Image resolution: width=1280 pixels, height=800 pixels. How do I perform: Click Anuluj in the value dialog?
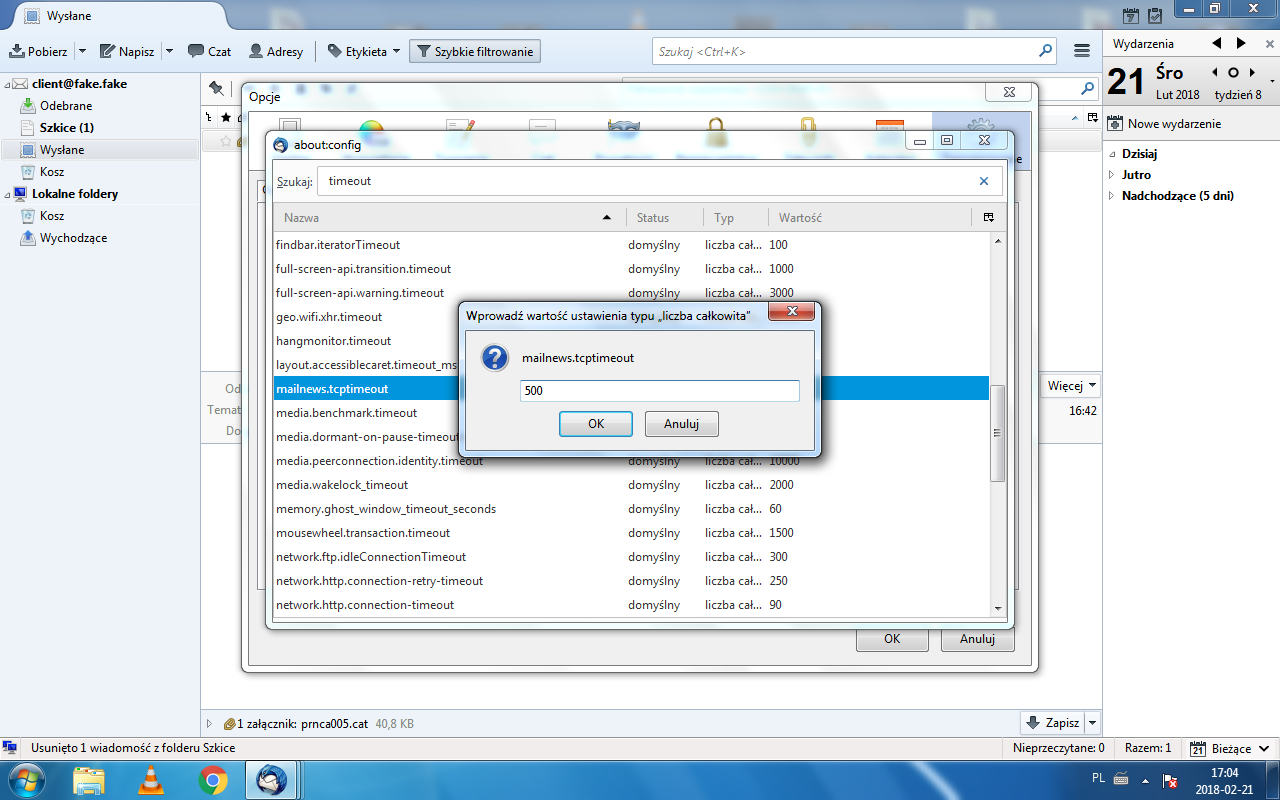click(x=682, y=424)
